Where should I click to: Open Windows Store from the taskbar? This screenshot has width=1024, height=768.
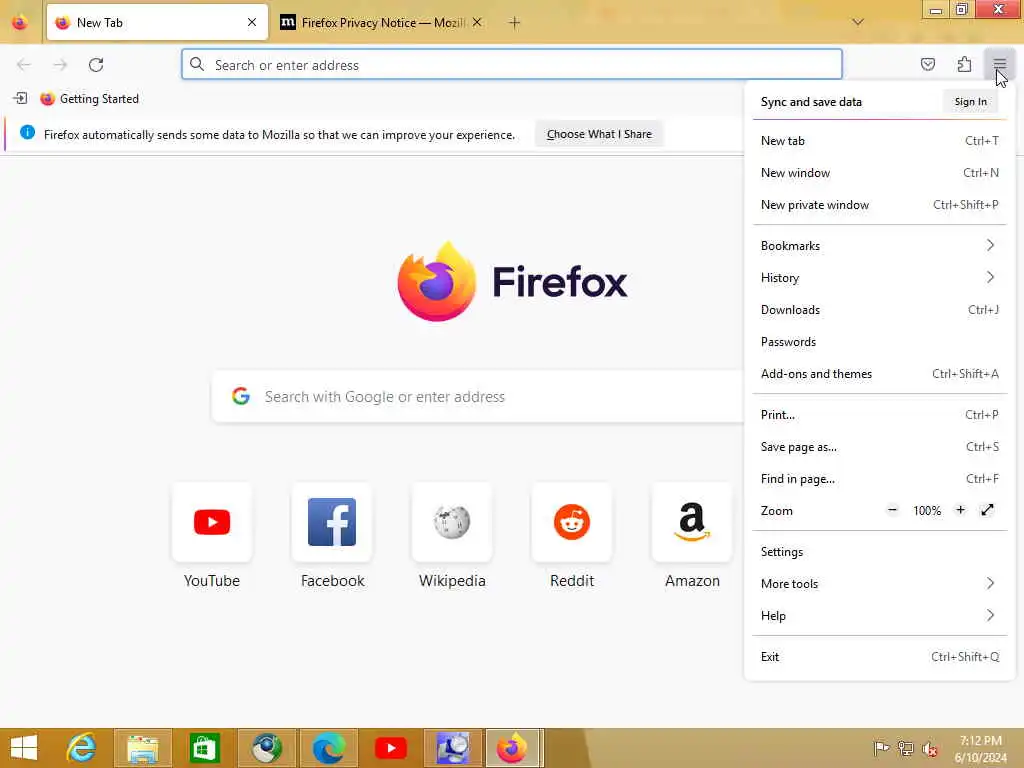click(204, 748)
